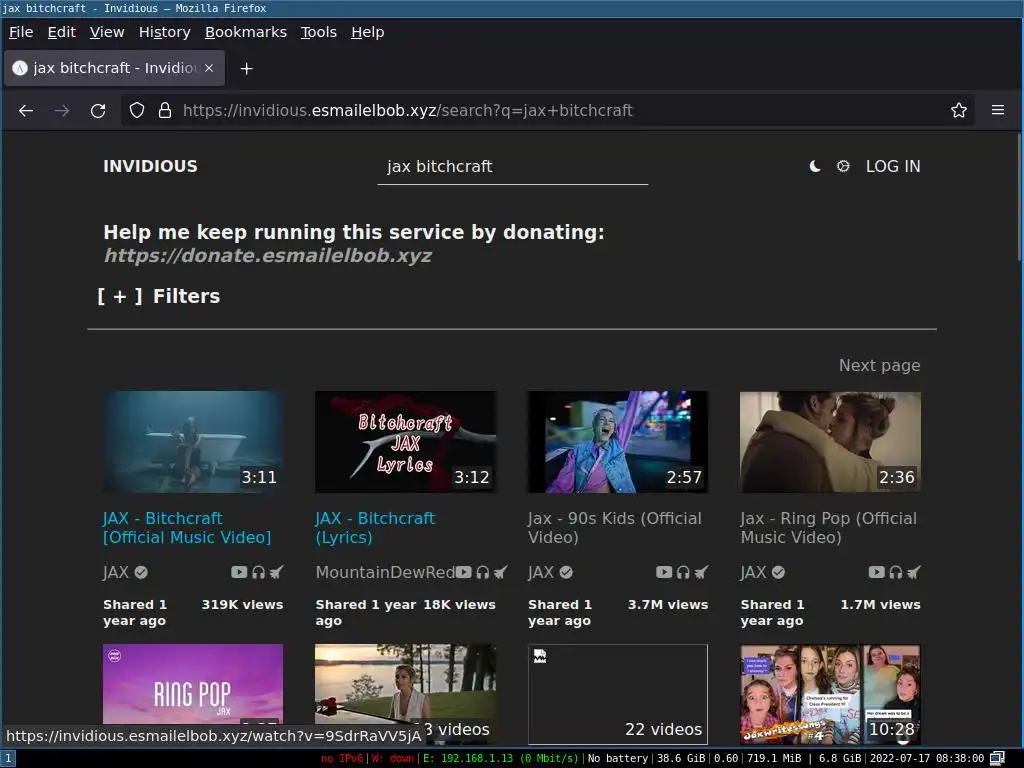Open JAX channel under 90s Kids video
Viewport: 1024px width, 768px height.
tap(551, 572)
